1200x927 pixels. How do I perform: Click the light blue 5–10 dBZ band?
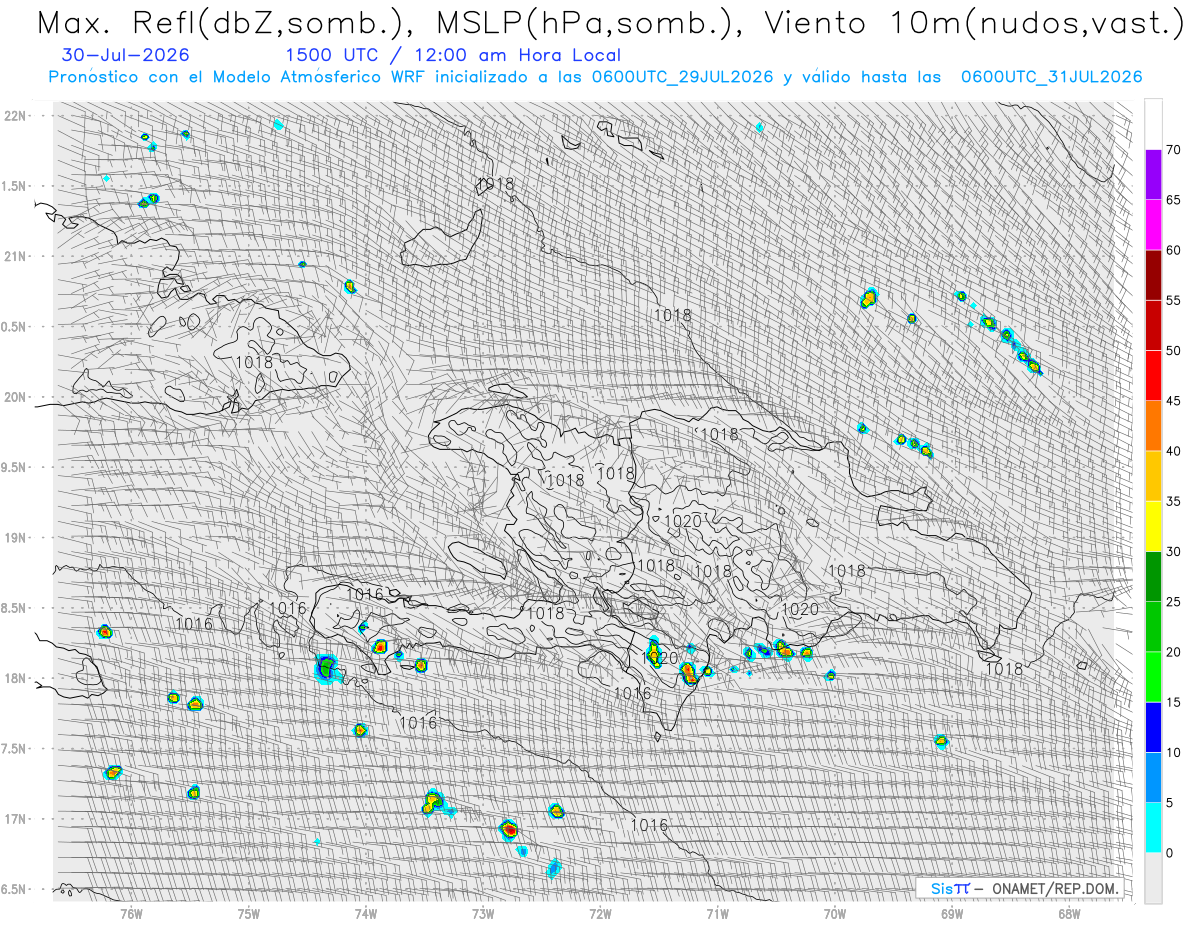coord(1153,777)
